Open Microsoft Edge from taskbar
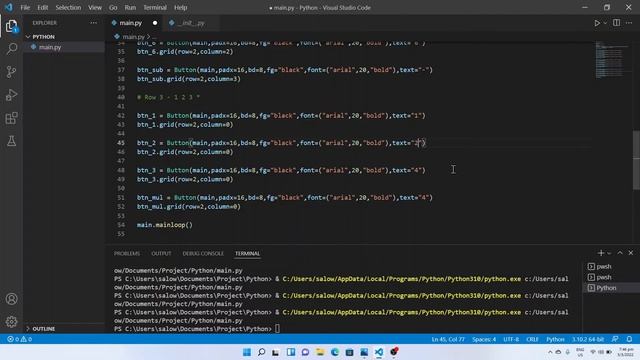 click(335, 352)
